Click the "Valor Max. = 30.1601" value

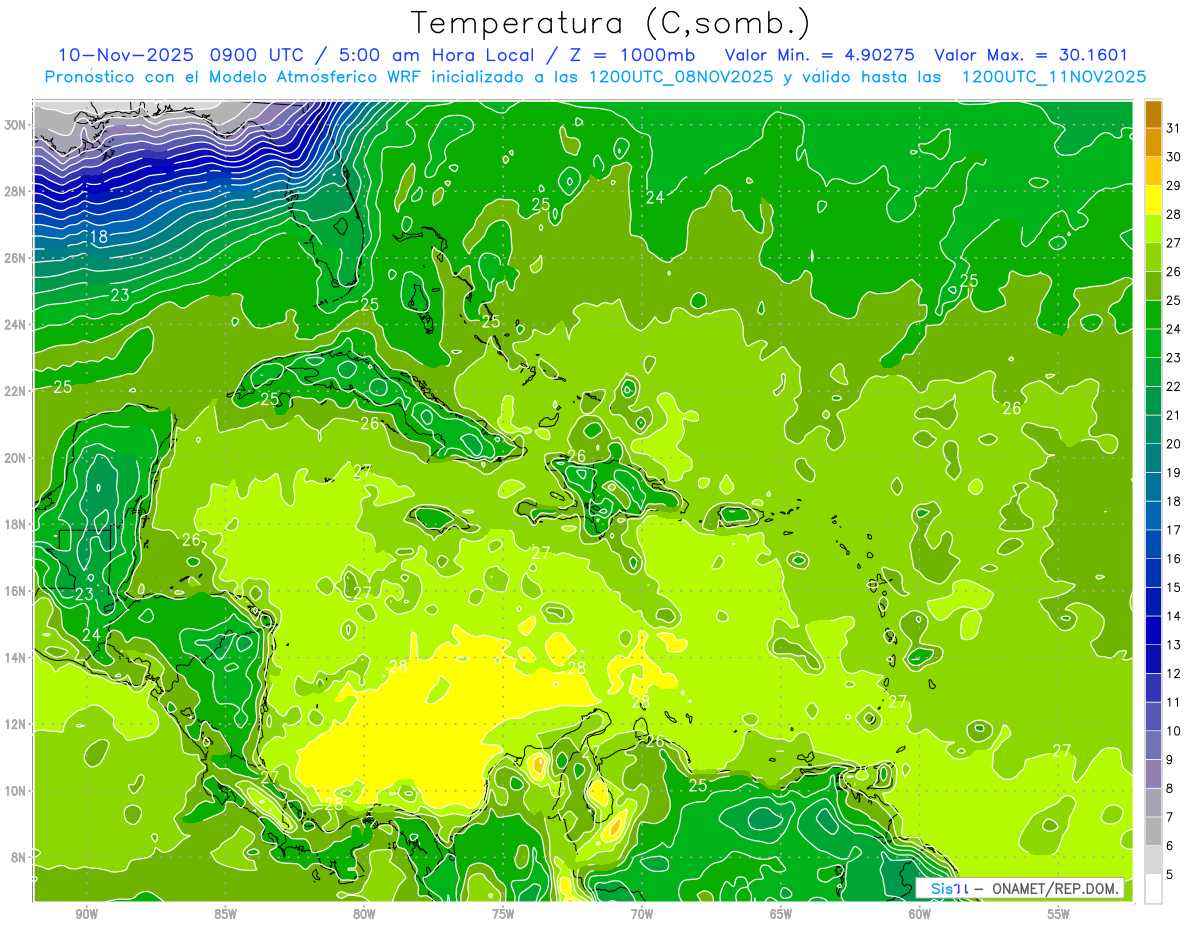coord(1031,55)
